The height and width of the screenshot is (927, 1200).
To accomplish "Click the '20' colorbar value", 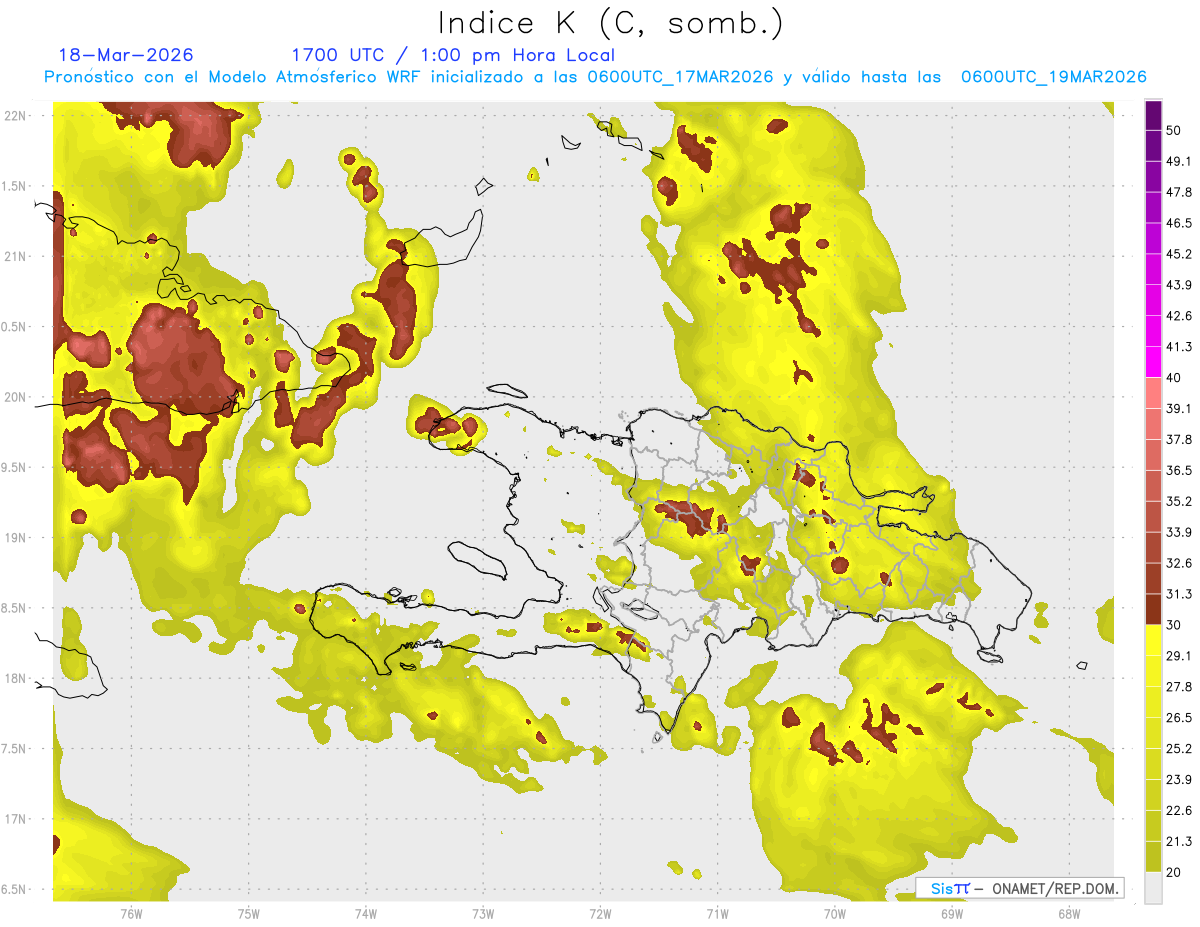I will 1174,873.
